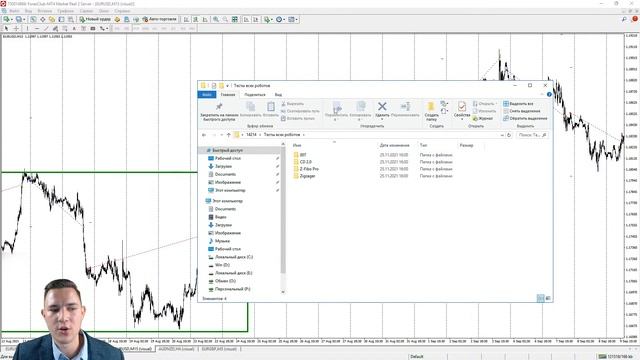Click the EURGBP,M15 chart tab

coord(219,349)
